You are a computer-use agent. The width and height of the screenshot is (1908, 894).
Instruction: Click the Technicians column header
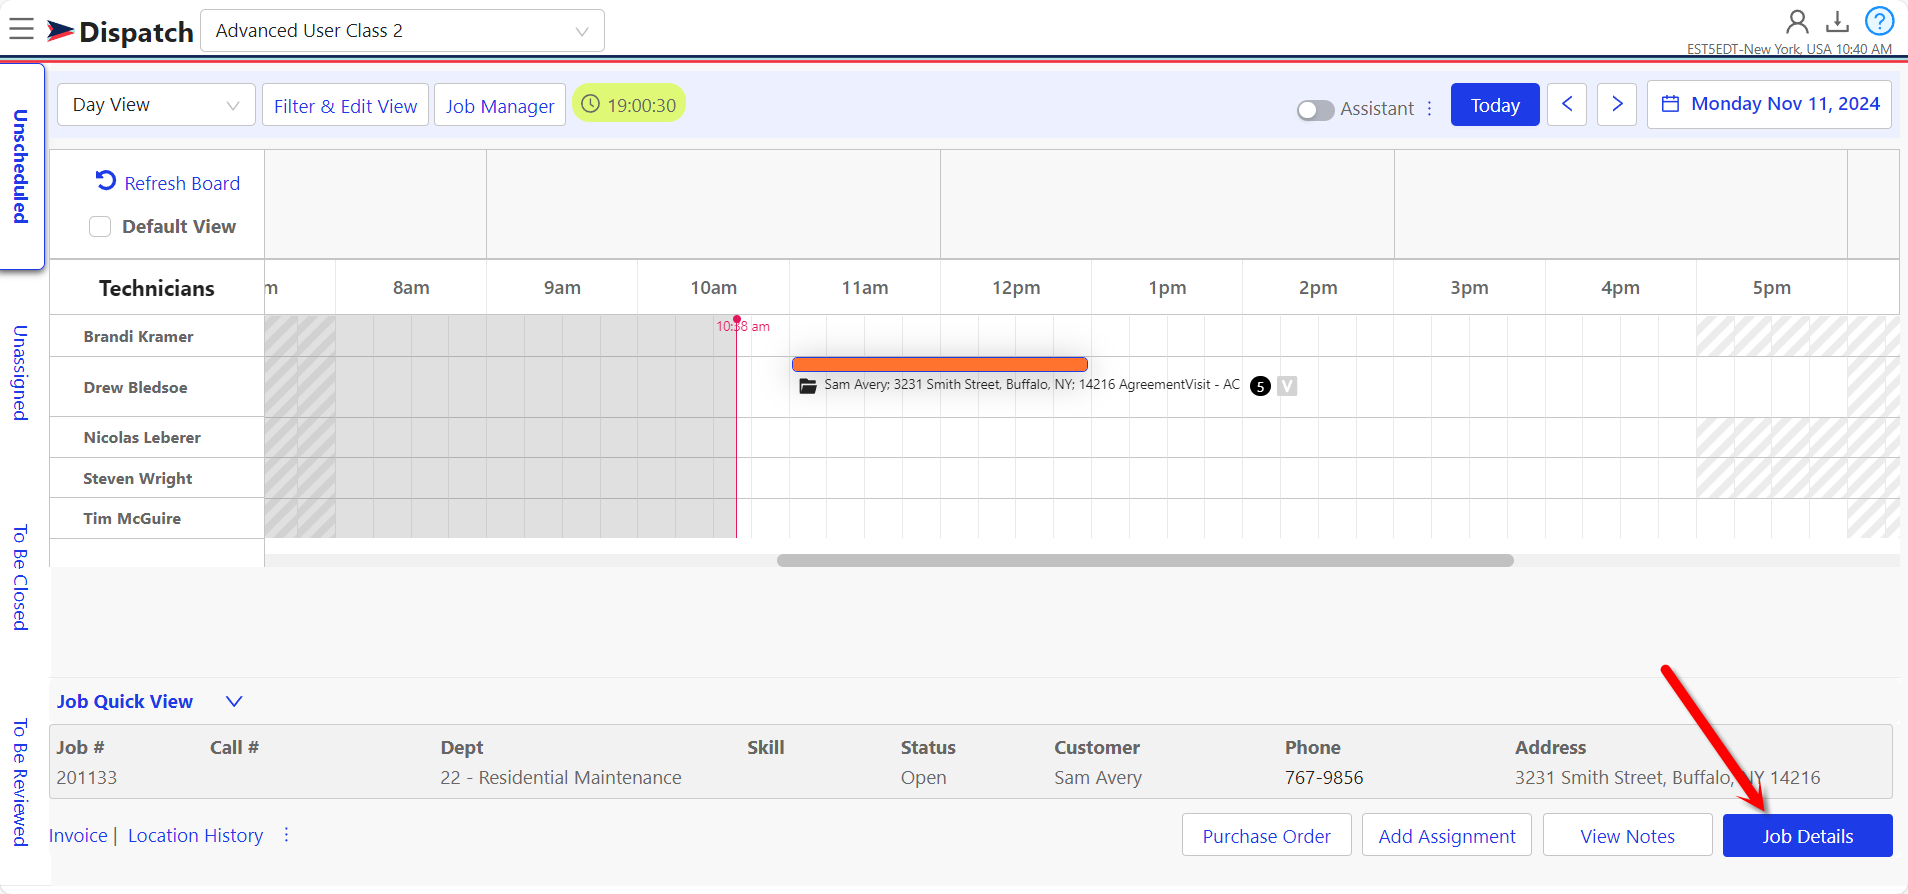(157, 288)
